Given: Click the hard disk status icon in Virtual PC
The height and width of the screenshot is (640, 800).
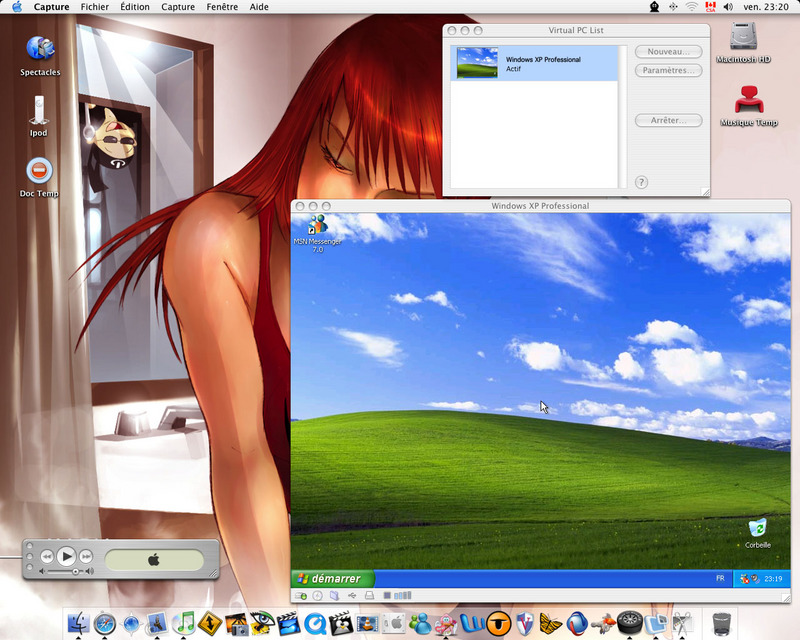Looking at the screenshot, I should point(301,596).
